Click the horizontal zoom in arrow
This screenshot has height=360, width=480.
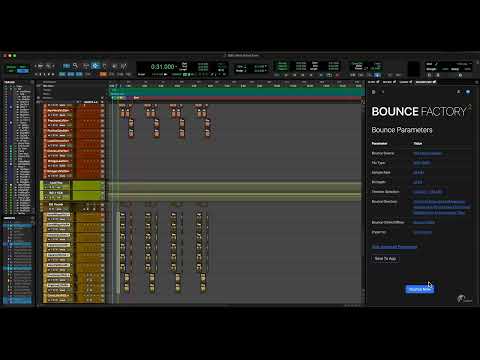[53, 66]
